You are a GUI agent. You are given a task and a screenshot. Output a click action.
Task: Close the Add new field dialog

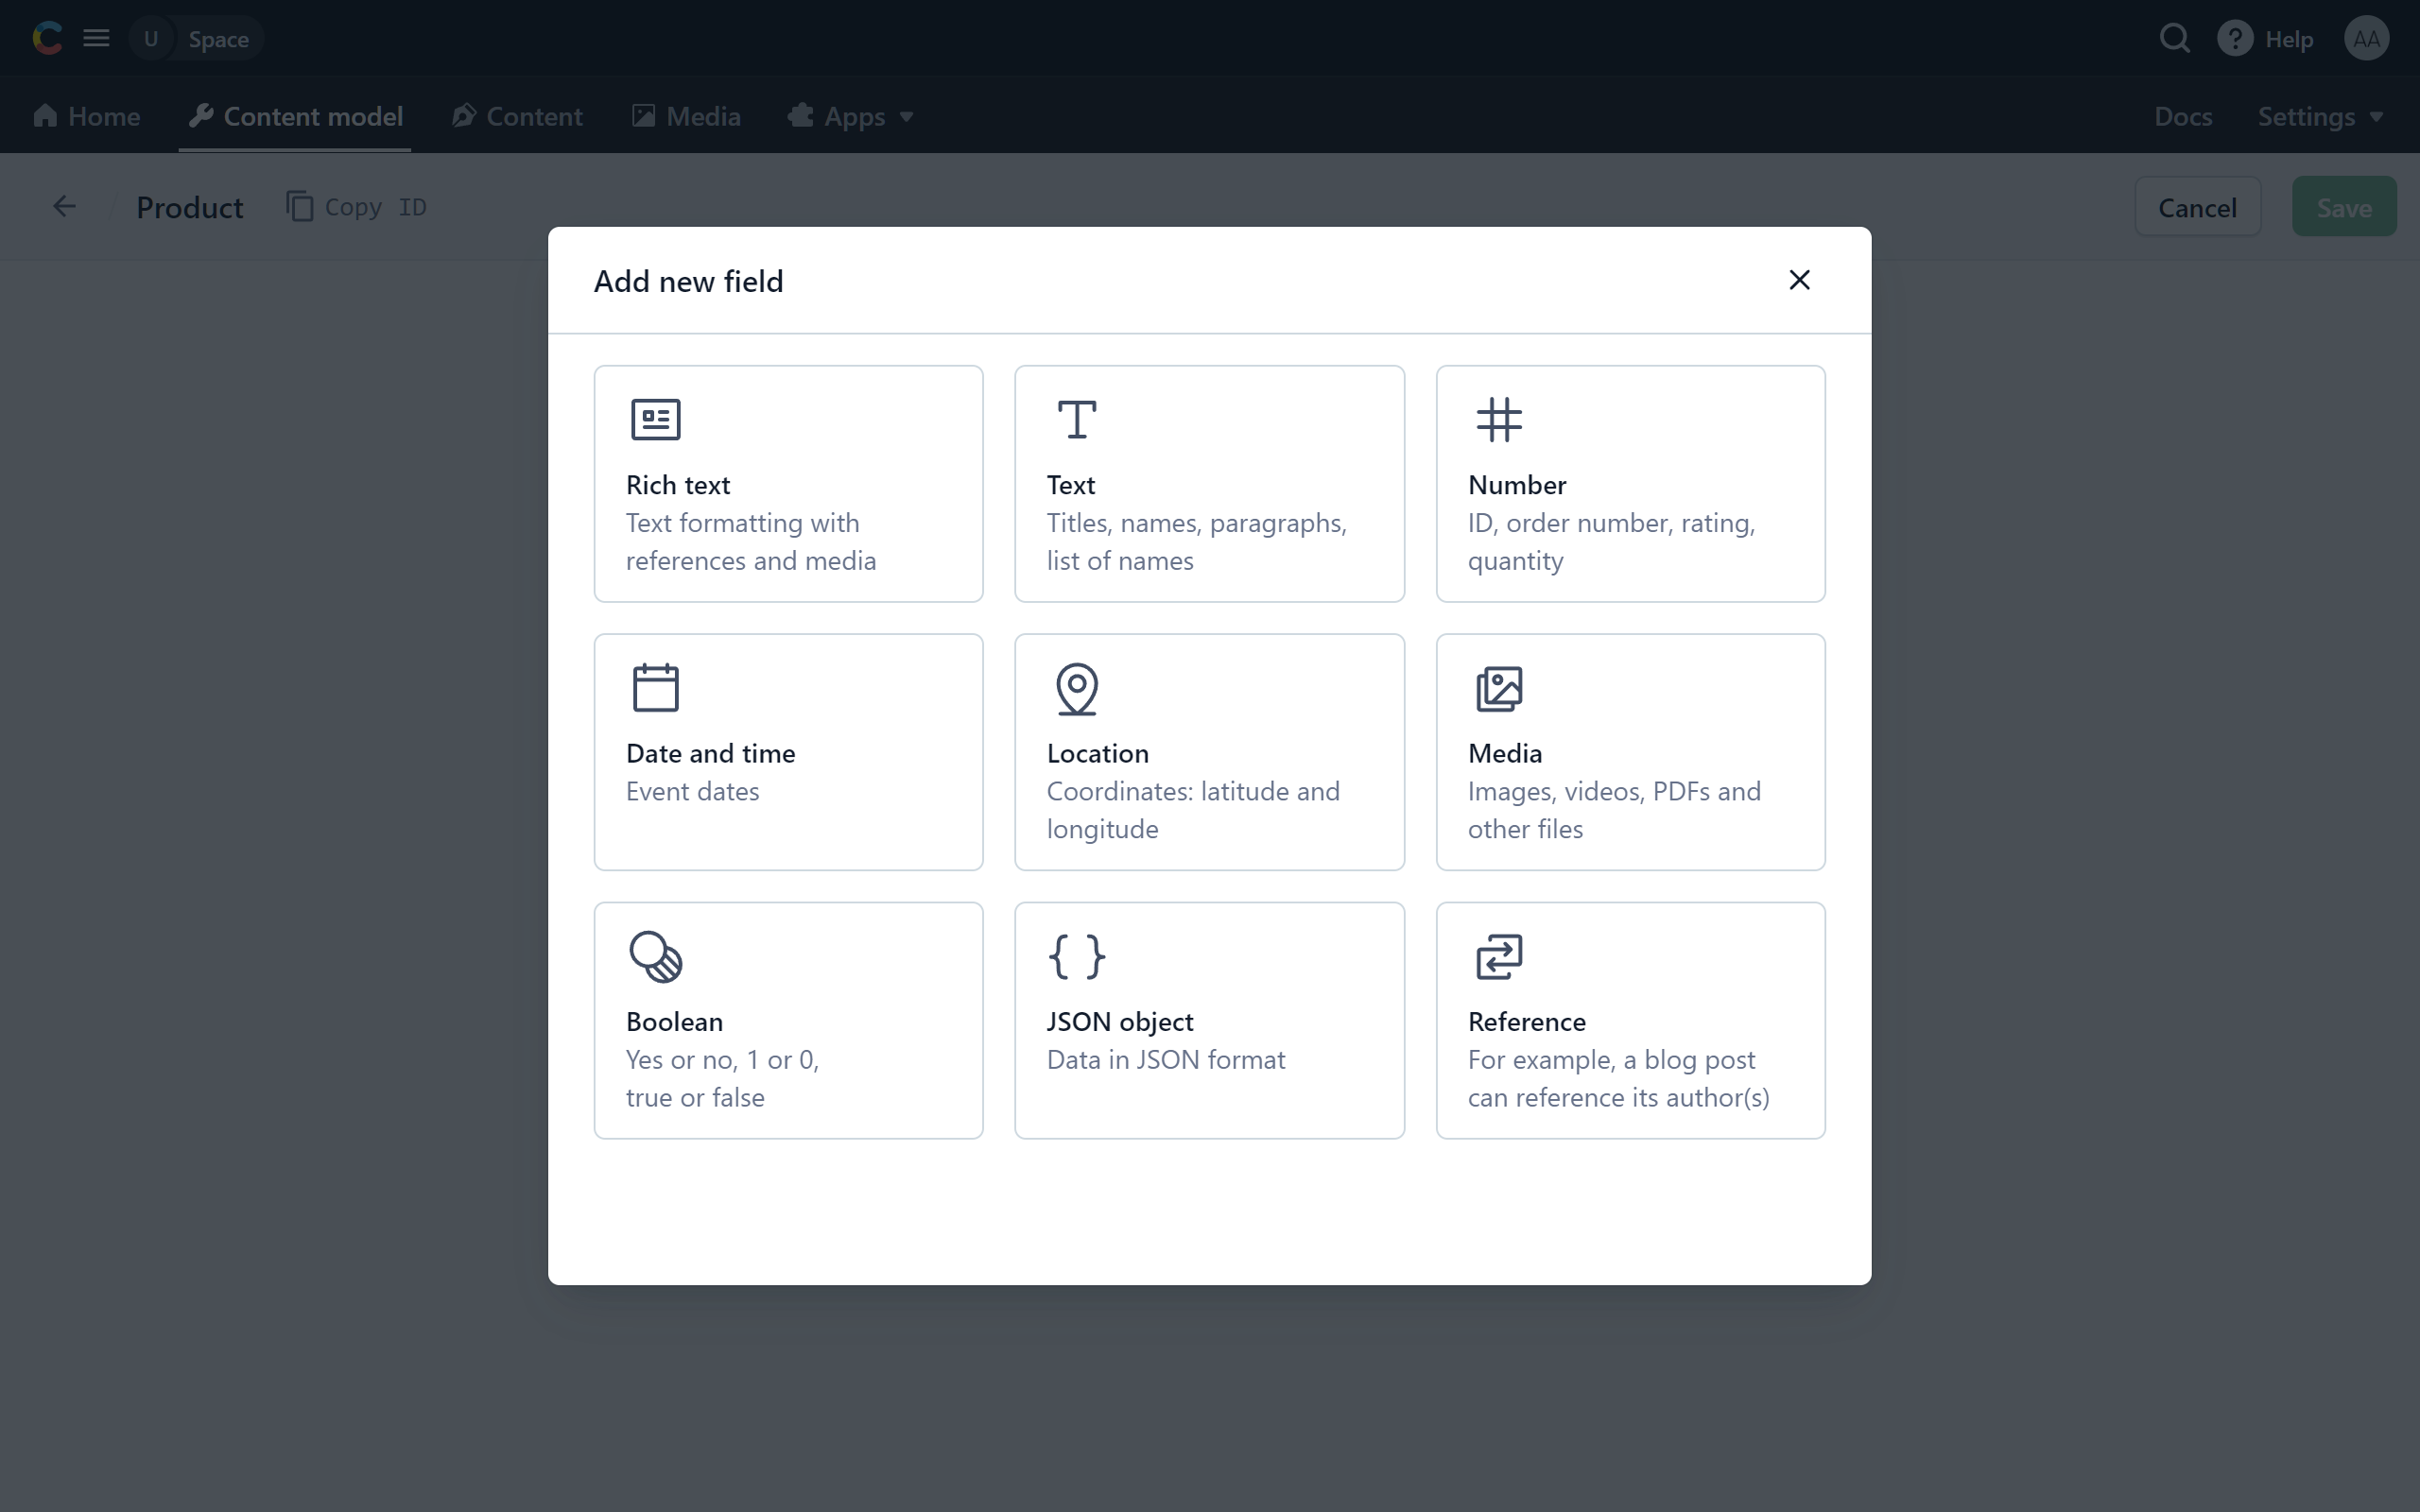click(1799, 280)
